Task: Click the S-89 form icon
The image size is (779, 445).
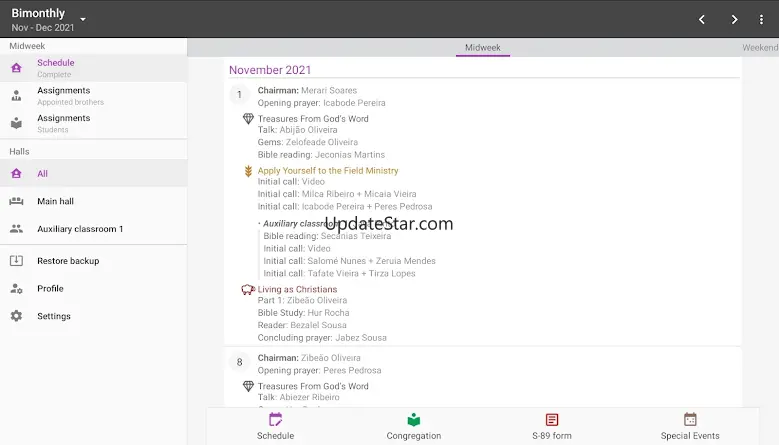Action: pyautogui.click(x=551, y=420)
